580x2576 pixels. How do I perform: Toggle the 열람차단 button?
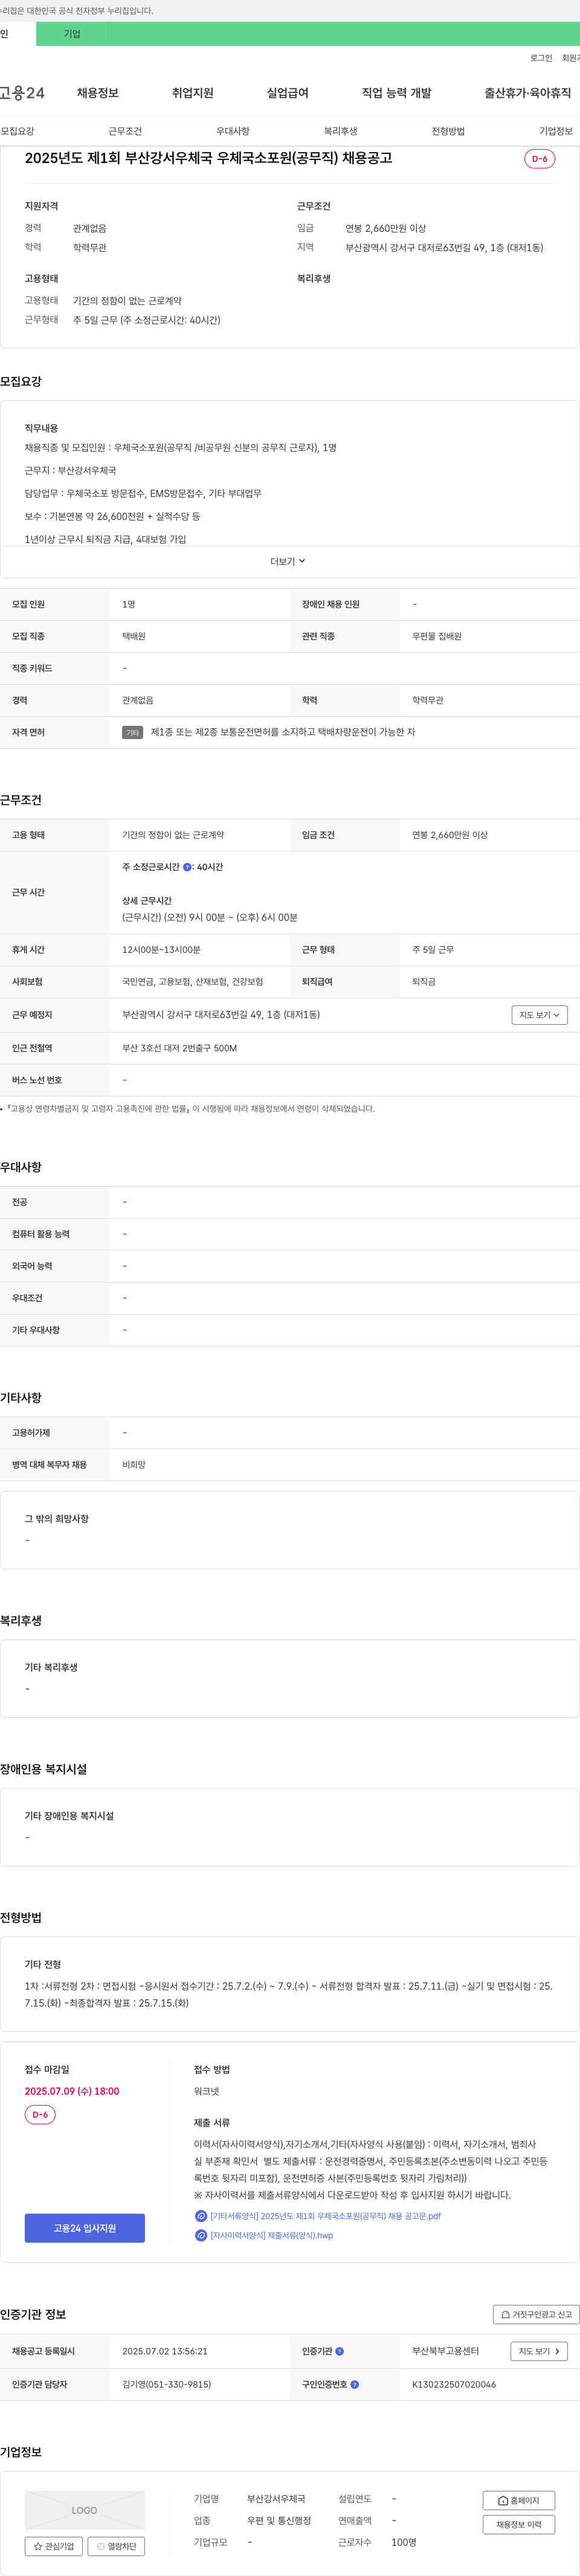117,2546
